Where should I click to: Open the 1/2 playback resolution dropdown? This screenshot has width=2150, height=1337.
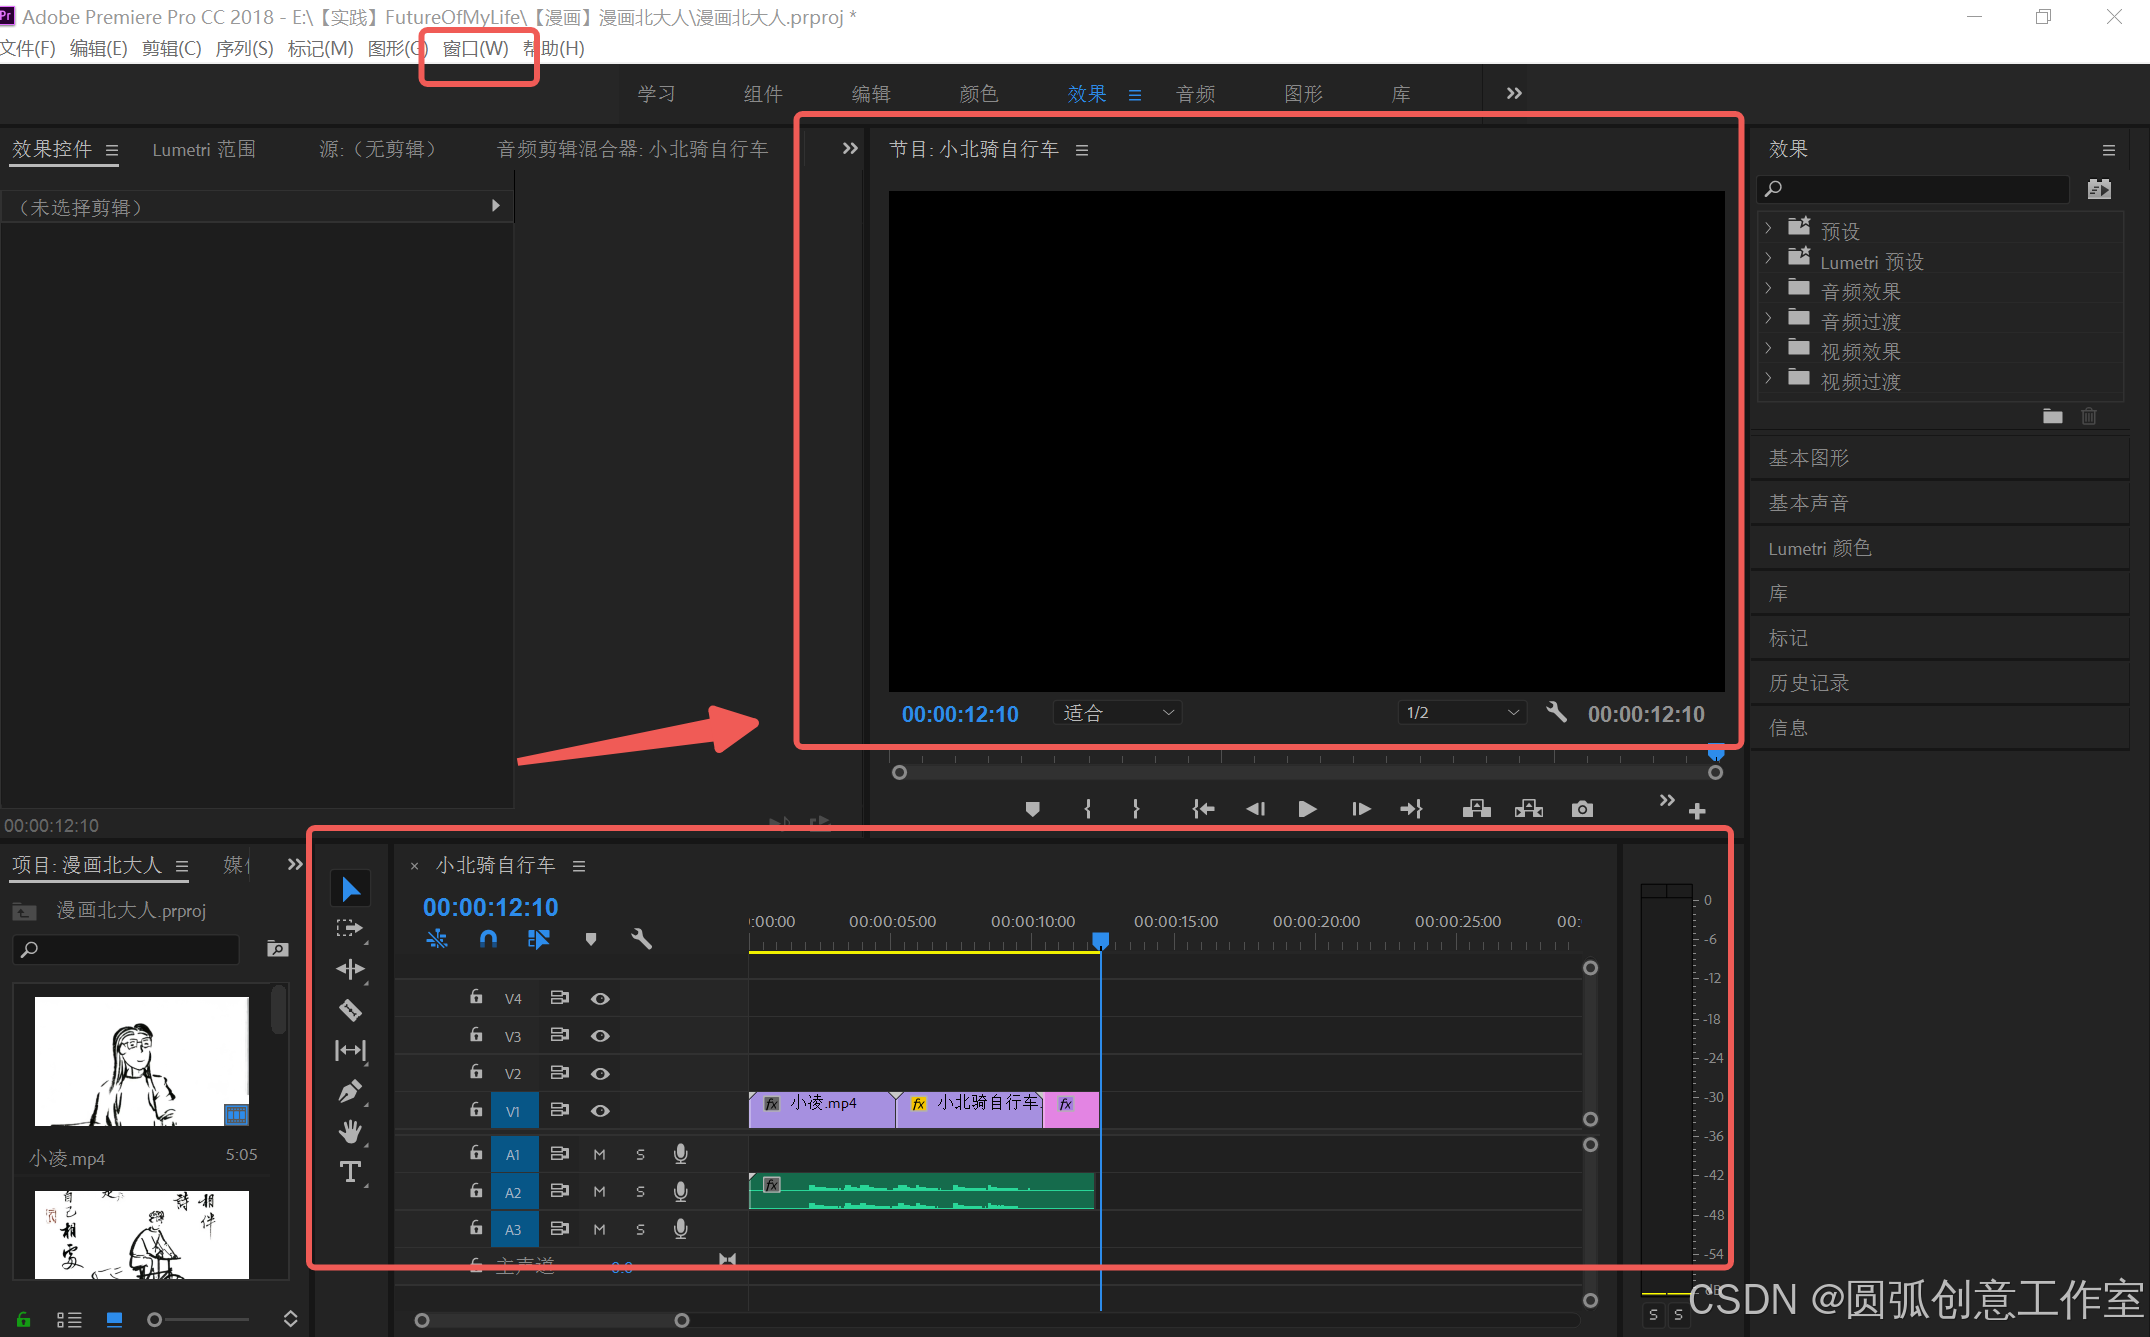(1461, 713)
